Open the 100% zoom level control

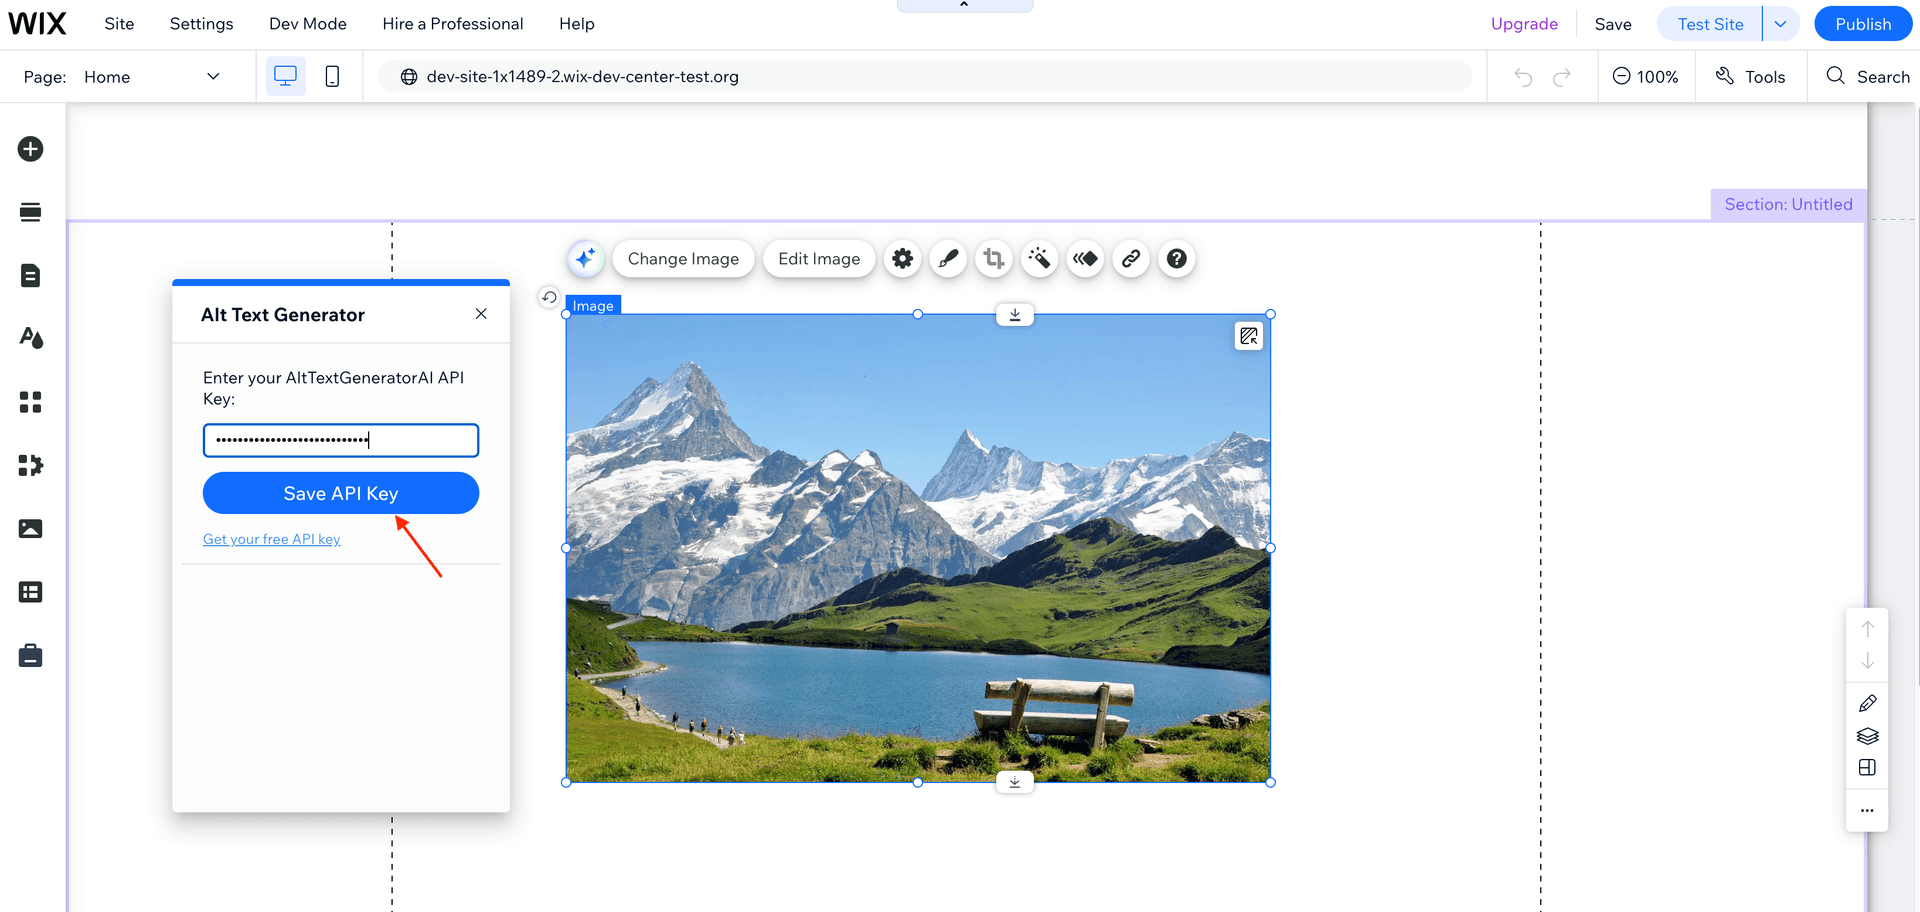[1646, 75]
